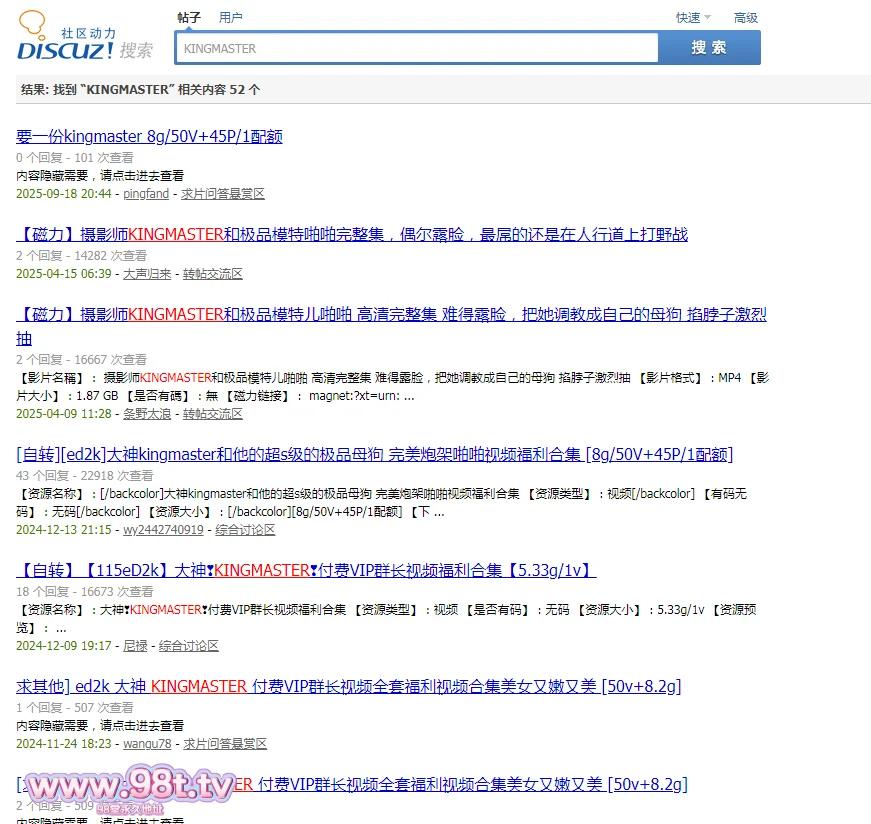Open author wangu78's profile
871x824 pixels.
pyautogui.click(x=147, y=743)
